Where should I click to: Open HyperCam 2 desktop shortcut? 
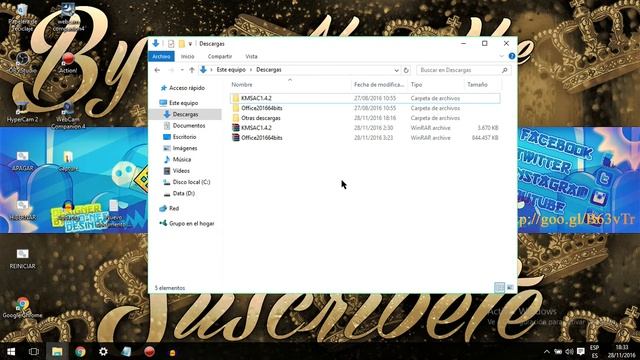pyautogui.click(x=22, y=112)
